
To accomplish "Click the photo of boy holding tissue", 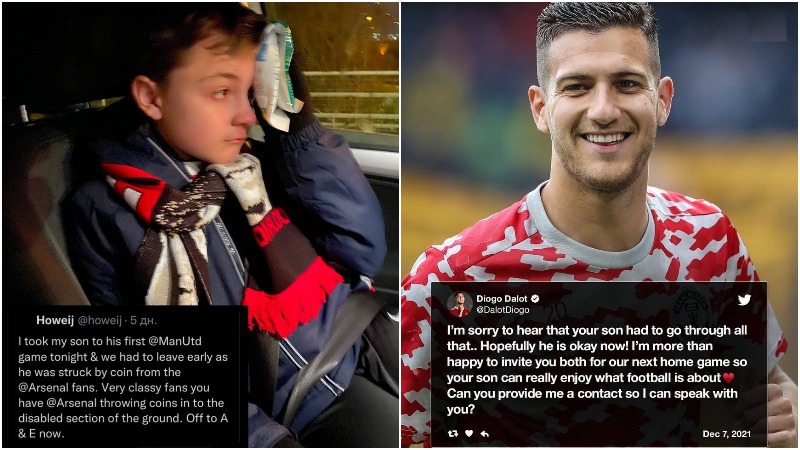I will [x=201, y=225].
